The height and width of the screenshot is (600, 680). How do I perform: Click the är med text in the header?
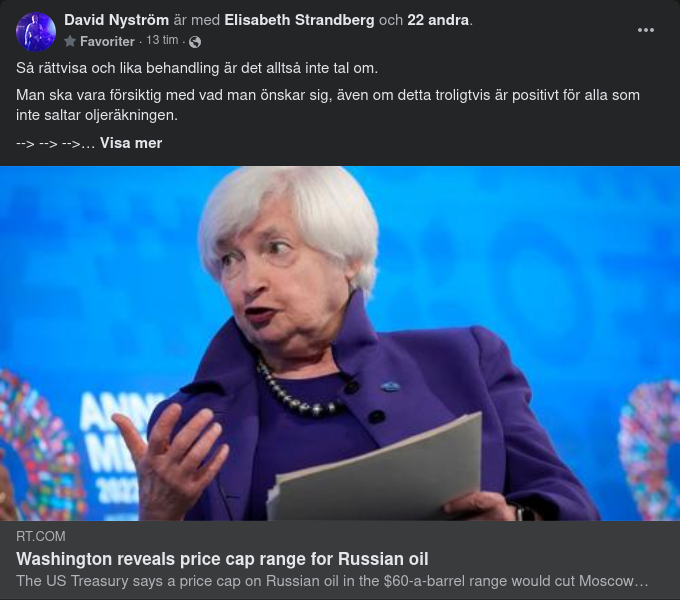[196, 20]
